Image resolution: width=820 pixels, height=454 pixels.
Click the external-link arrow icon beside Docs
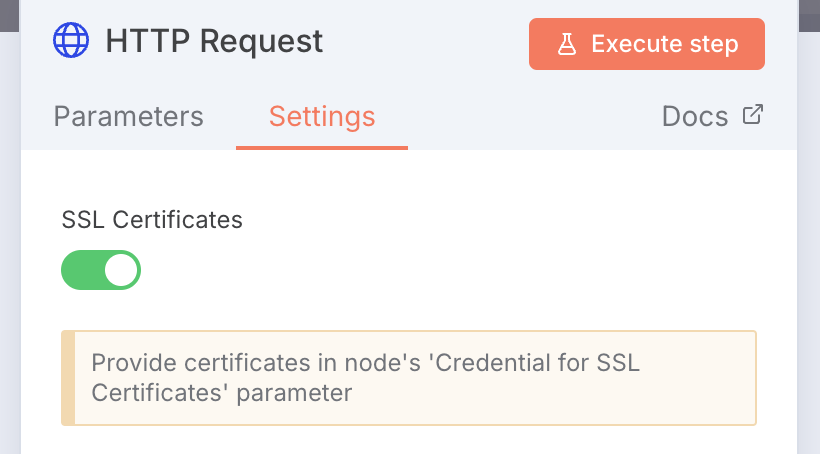(x=753, y=115)
